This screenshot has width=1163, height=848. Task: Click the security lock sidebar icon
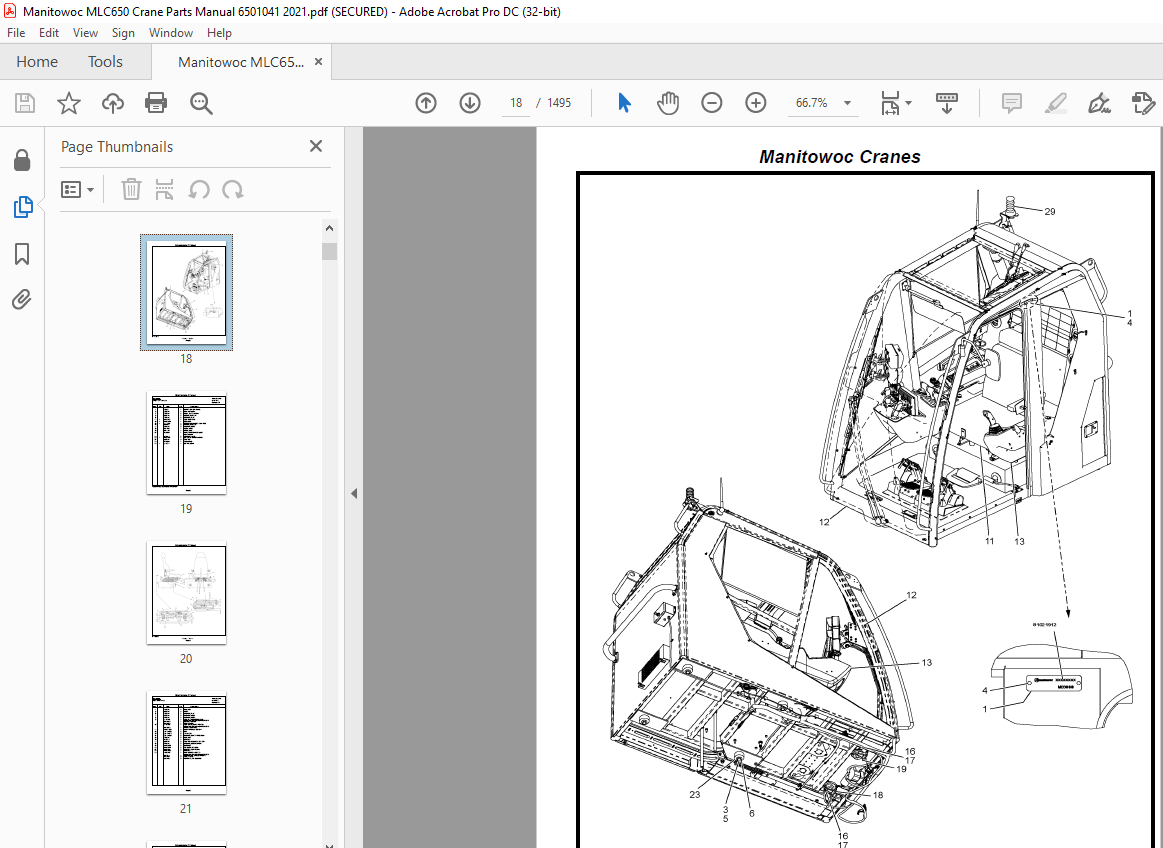22,160
